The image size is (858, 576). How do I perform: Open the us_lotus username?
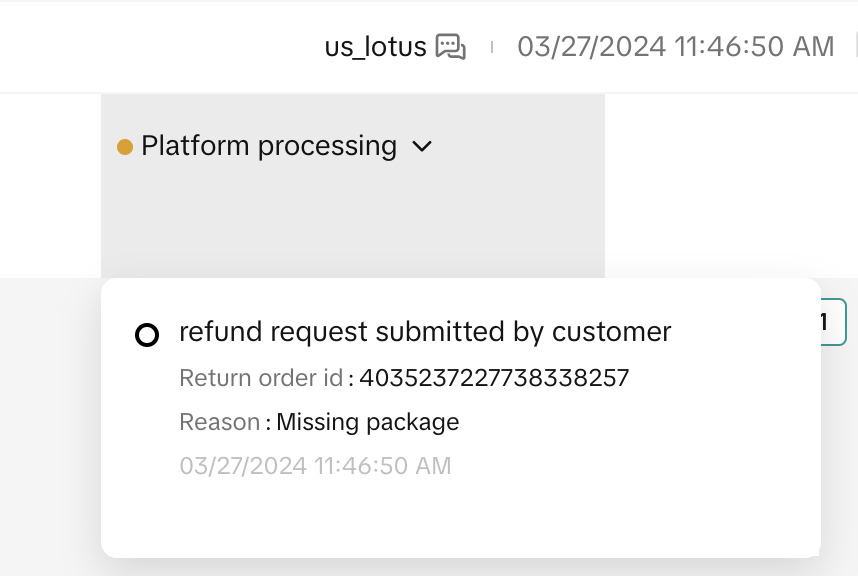click(375, 46)
